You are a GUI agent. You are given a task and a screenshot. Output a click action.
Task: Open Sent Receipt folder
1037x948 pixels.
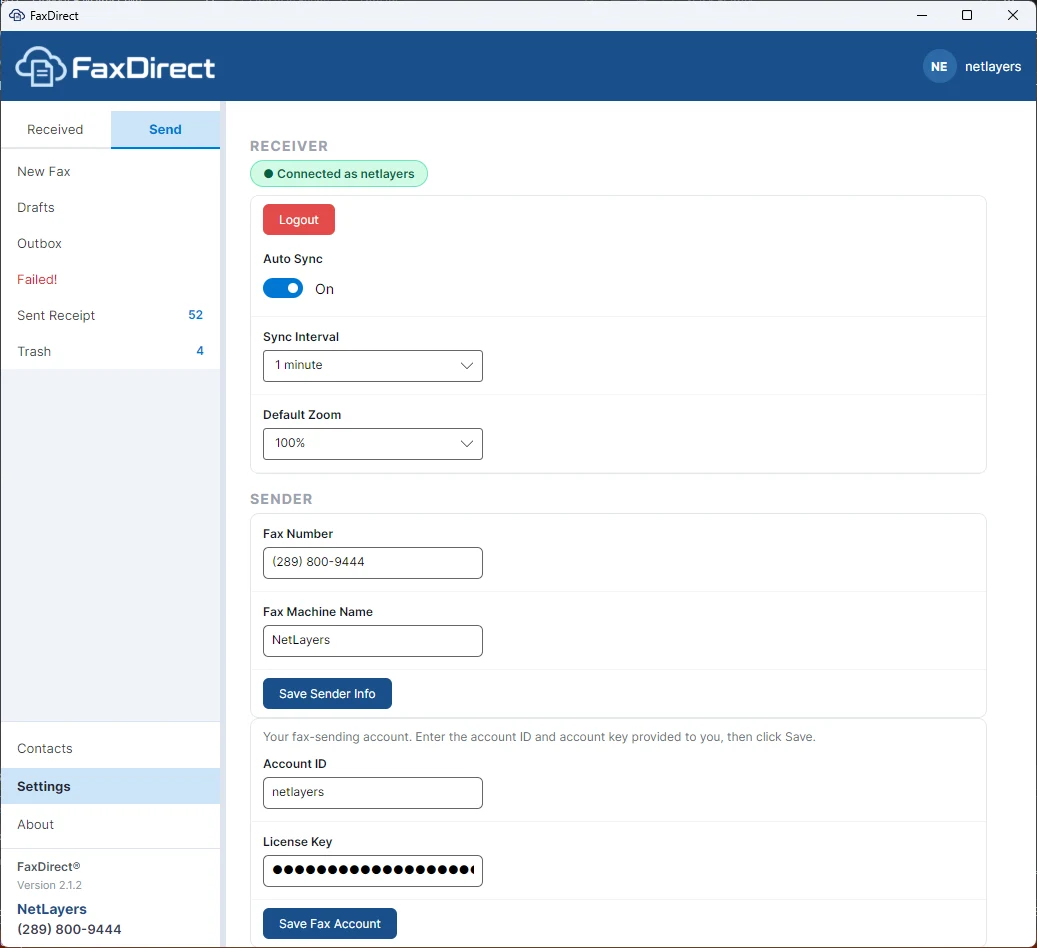[110, 316]
